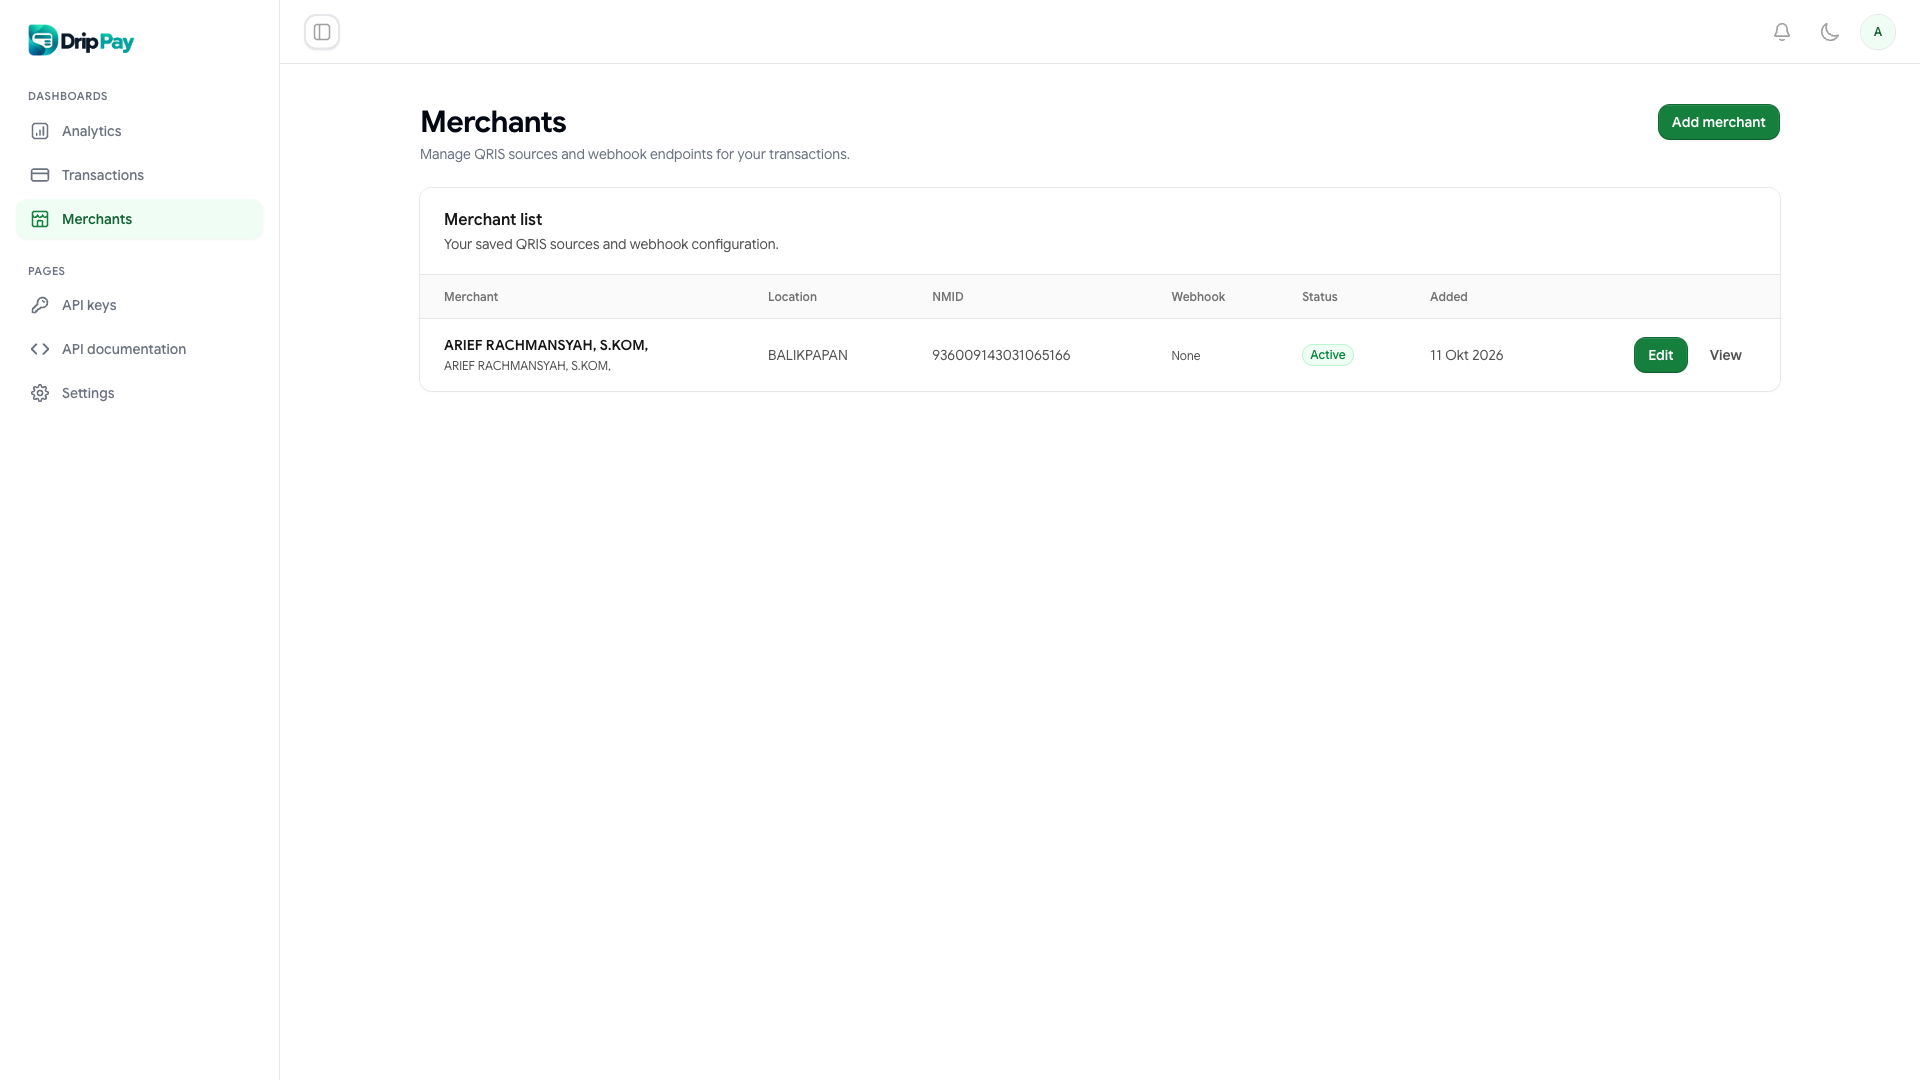This screenshot has width=1920, height=1080.
Task: Click the Analytics chart icon
Action: click(40, 131)
